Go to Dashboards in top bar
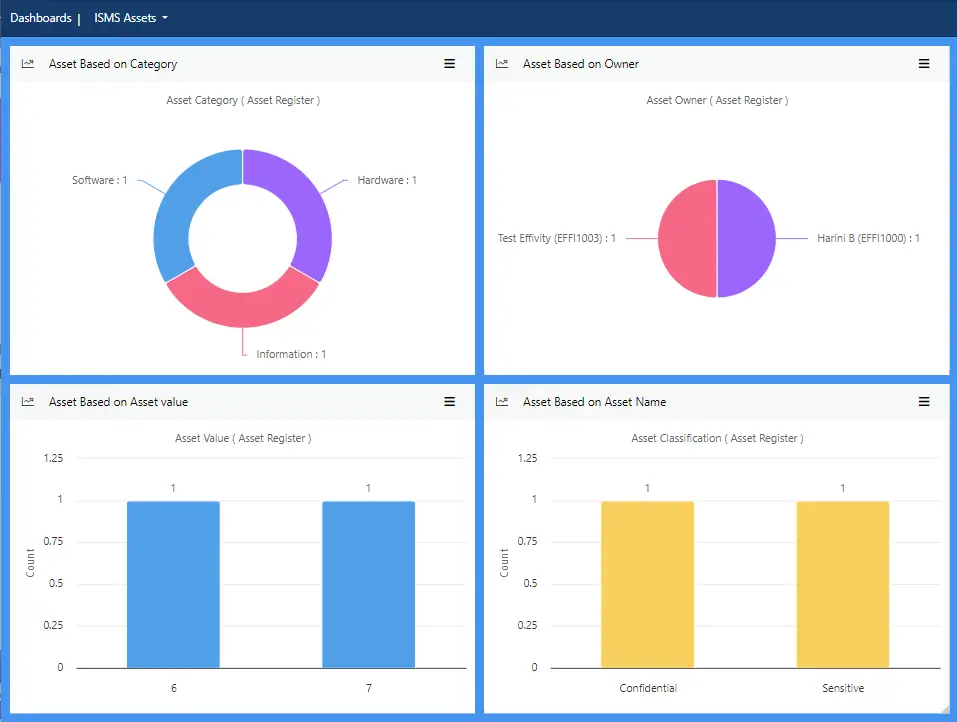This screenshot has height=722, width=957. 41,18
